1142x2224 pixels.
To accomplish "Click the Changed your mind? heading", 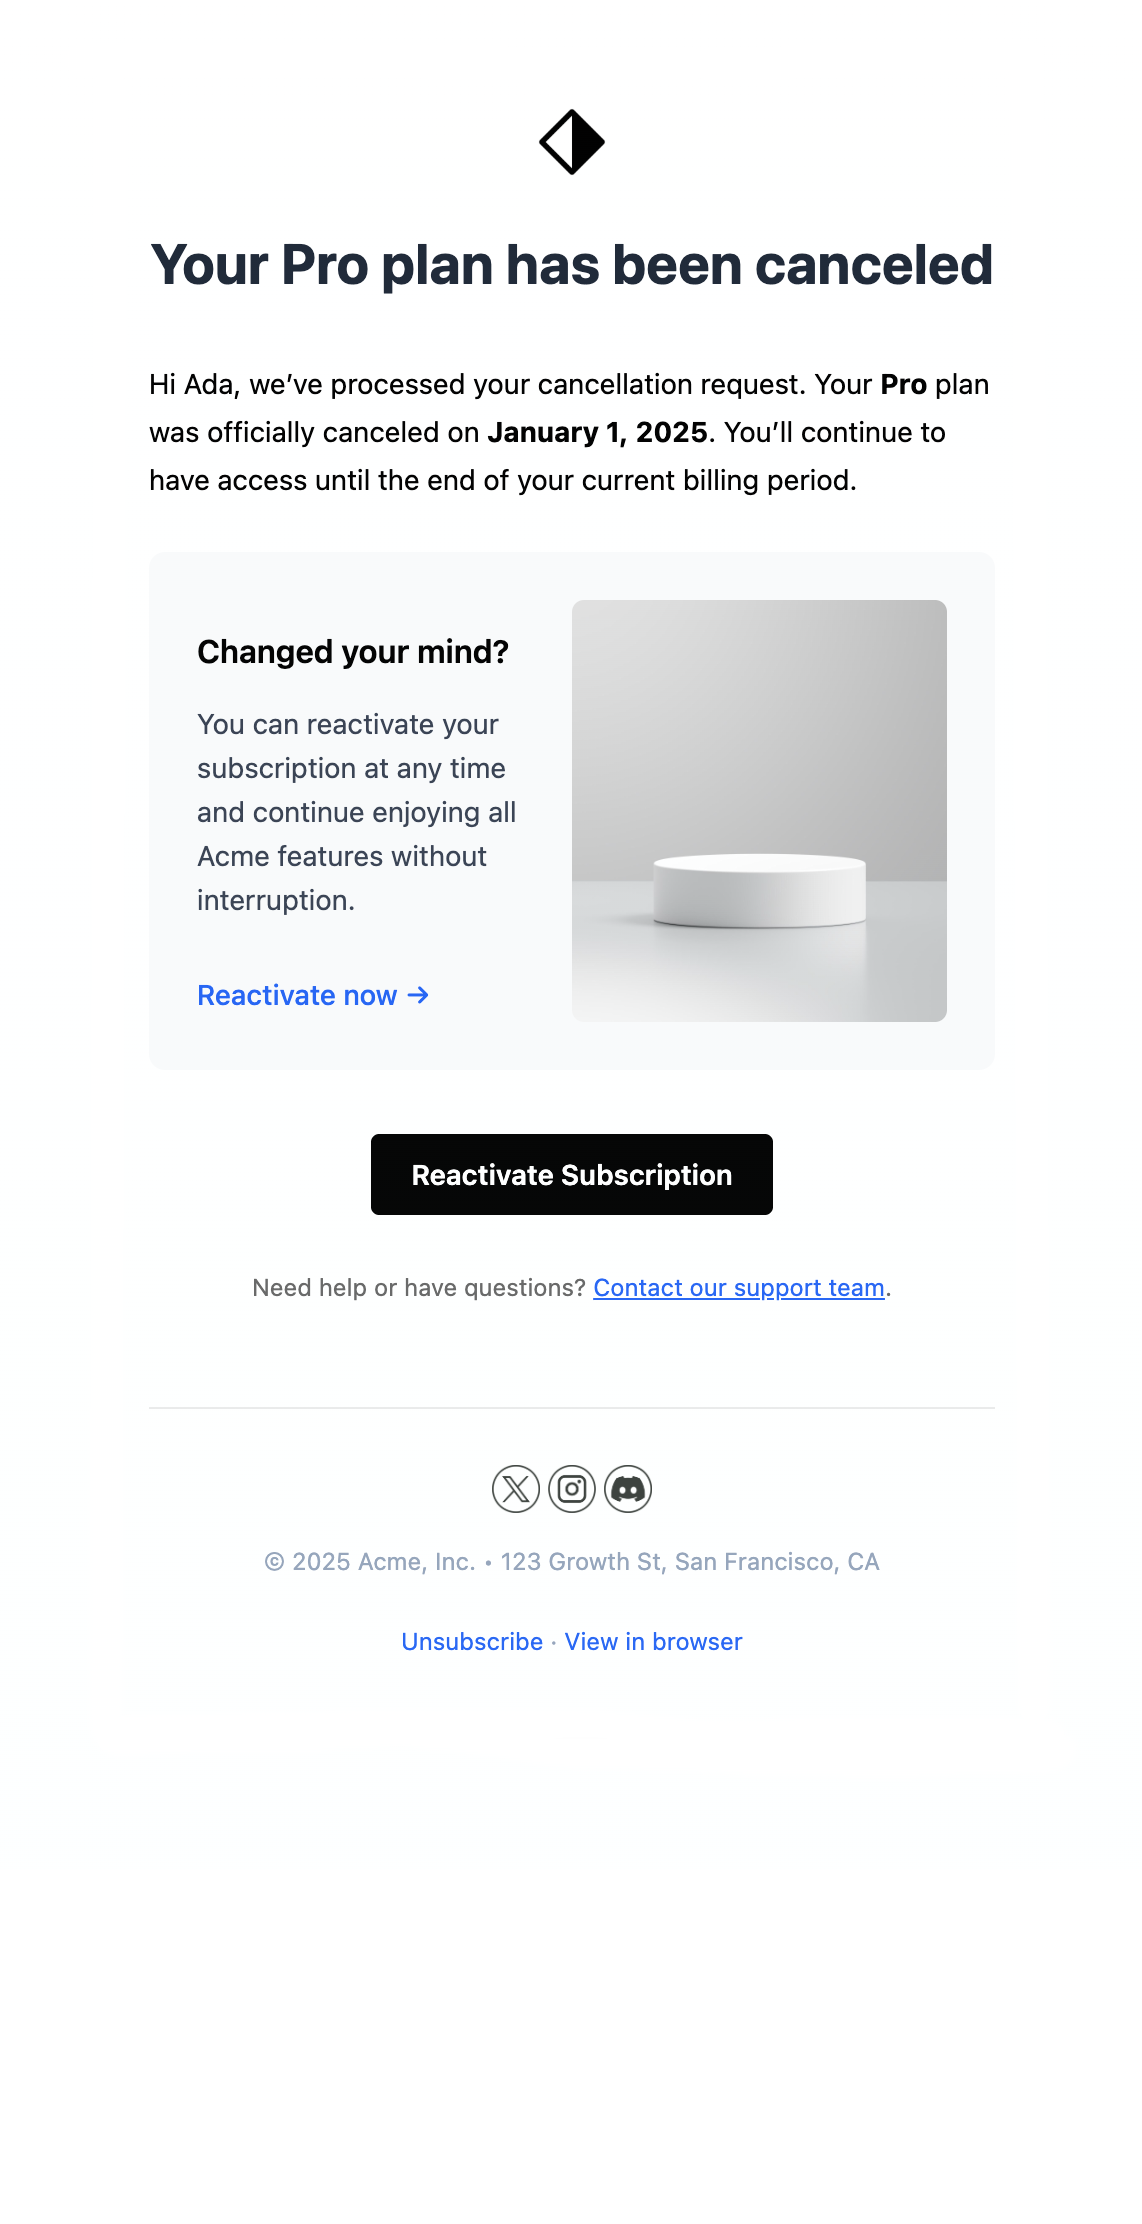I will pos(353,652).
